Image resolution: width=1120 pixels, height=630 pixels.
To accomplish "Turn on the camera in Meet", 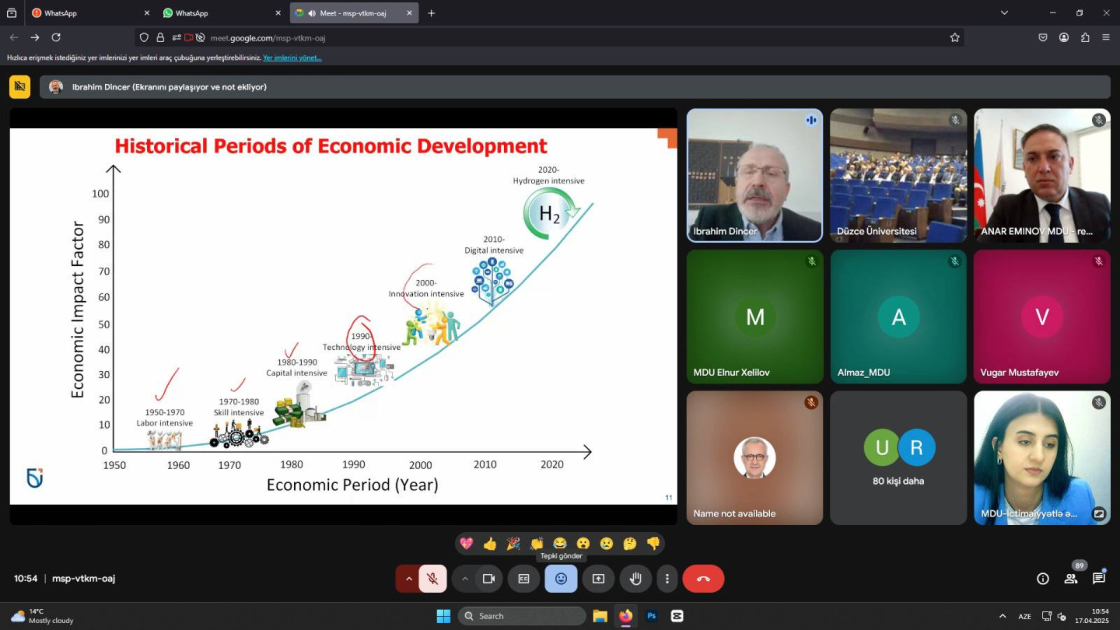I will point(489,579).
